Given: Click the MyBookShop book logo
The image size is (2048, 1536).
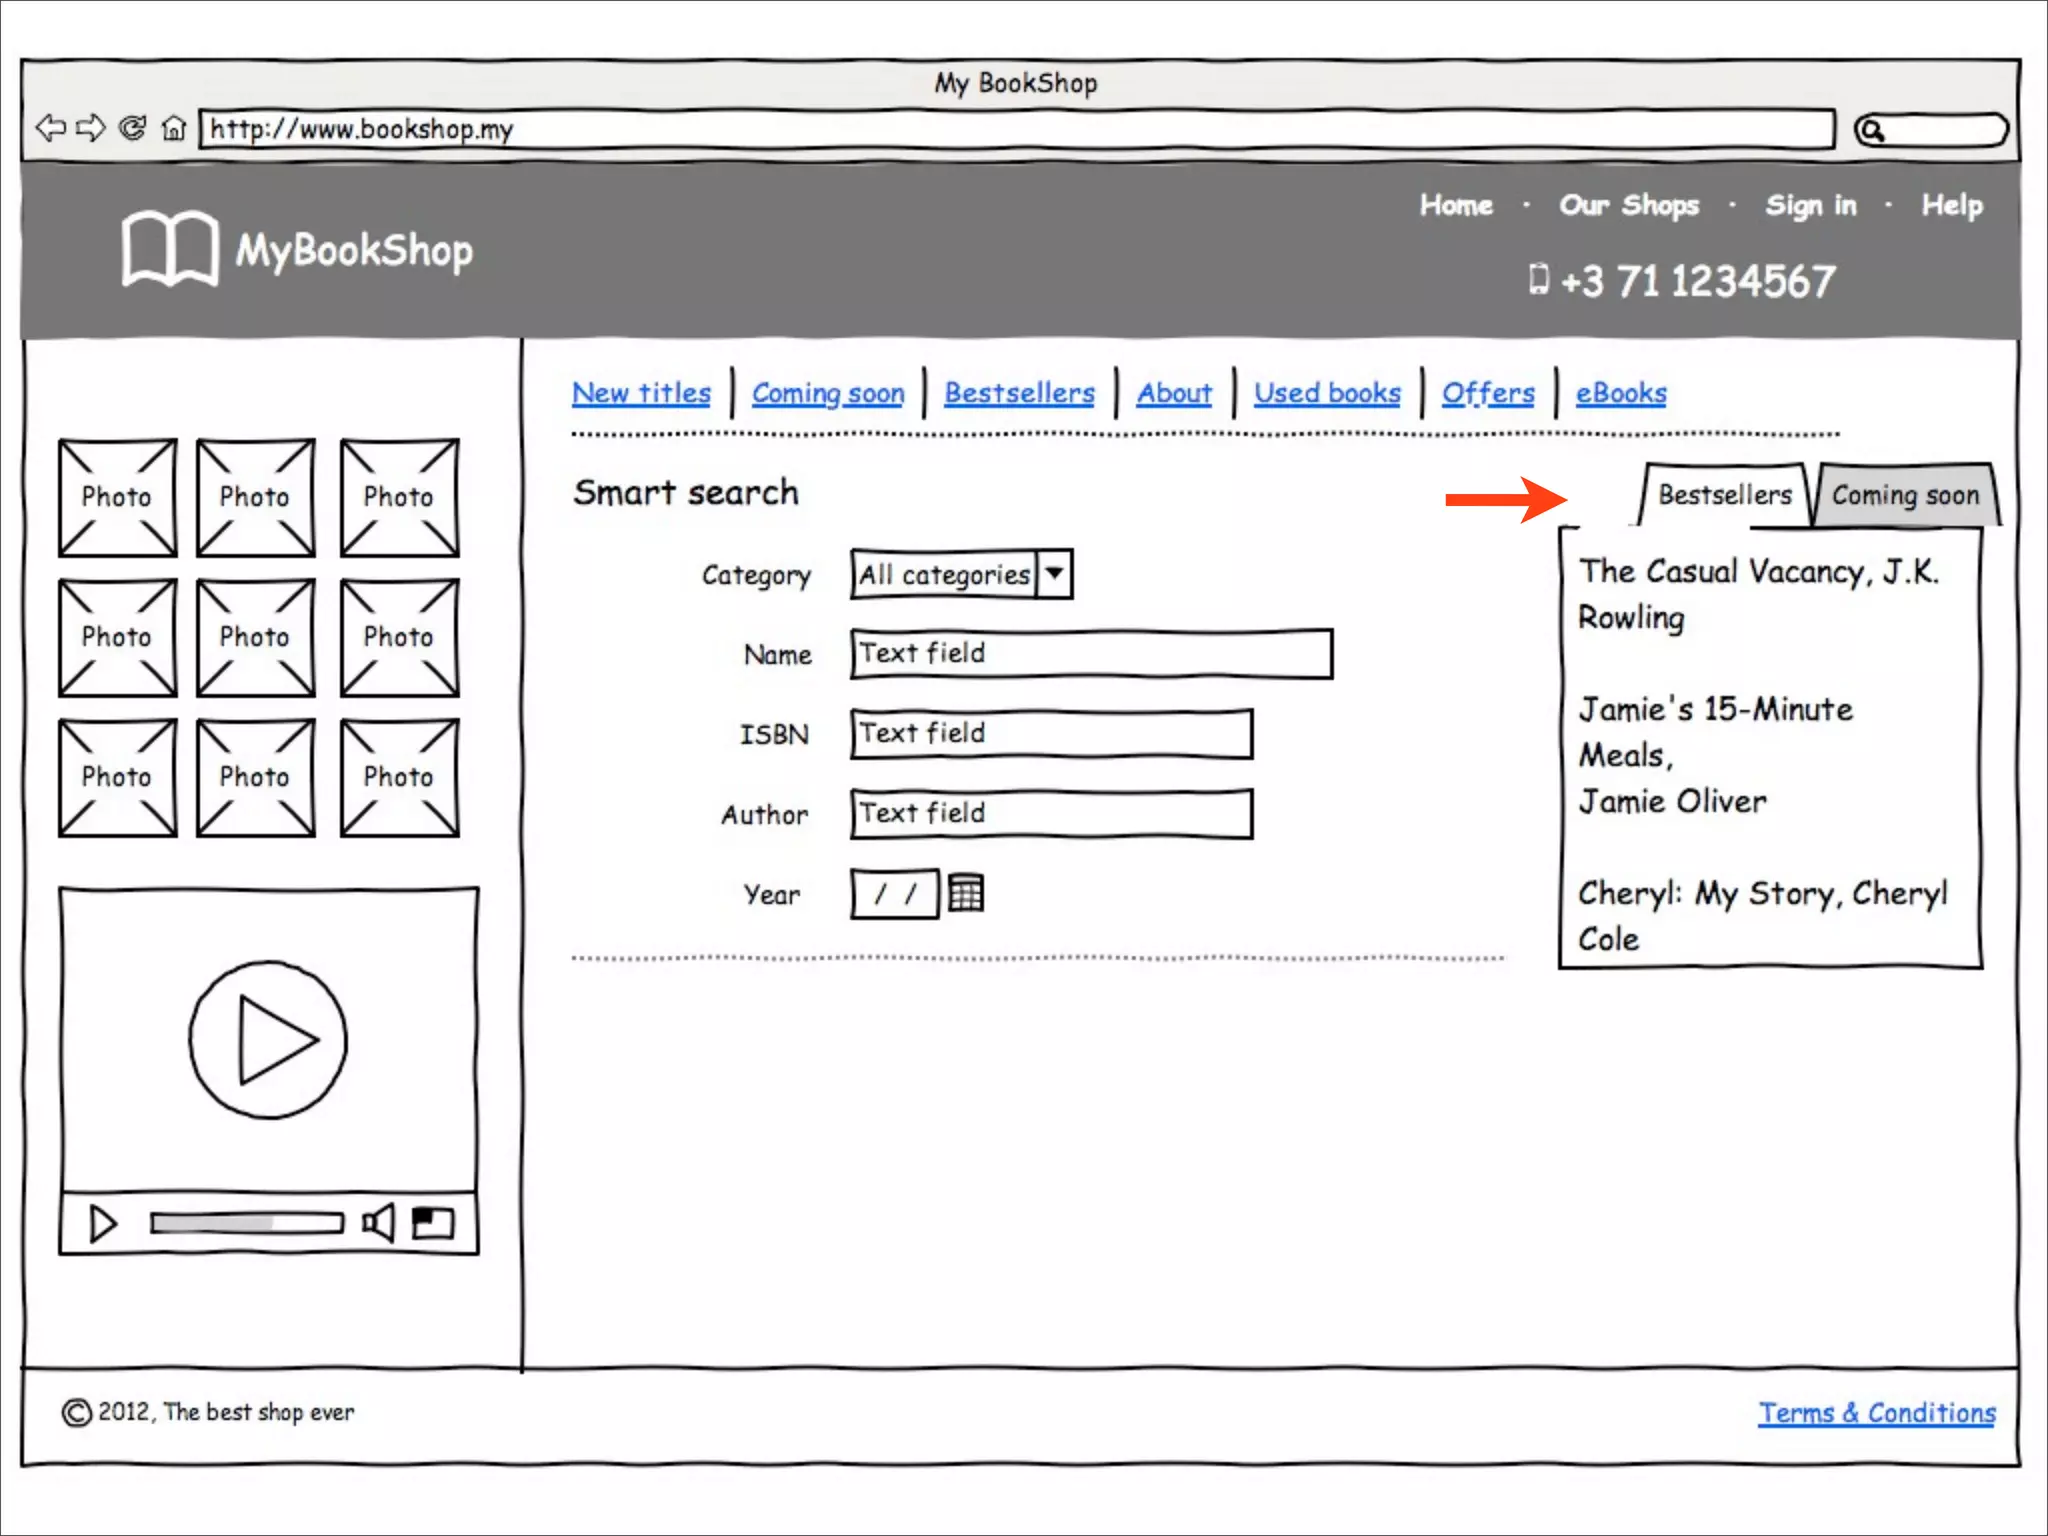Looking at the screenshot, I should pos(169,248).
